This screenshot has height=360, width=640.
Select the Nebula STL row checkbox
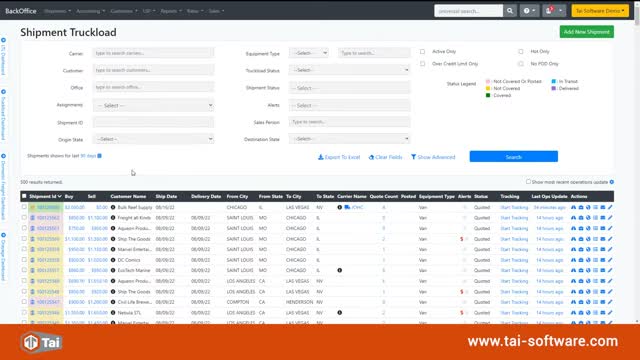(24, 312)
